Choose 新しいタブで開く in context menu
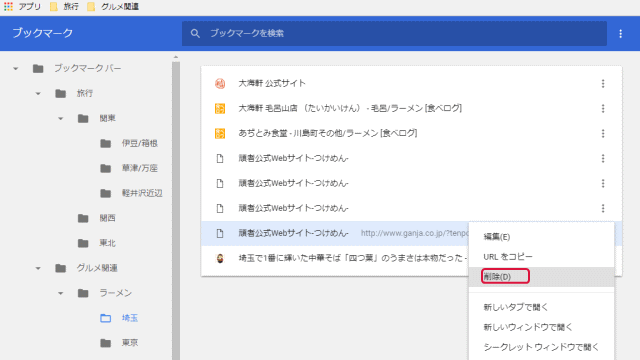The height and width of the screenshot is (360, 640). tap(542, 307)
